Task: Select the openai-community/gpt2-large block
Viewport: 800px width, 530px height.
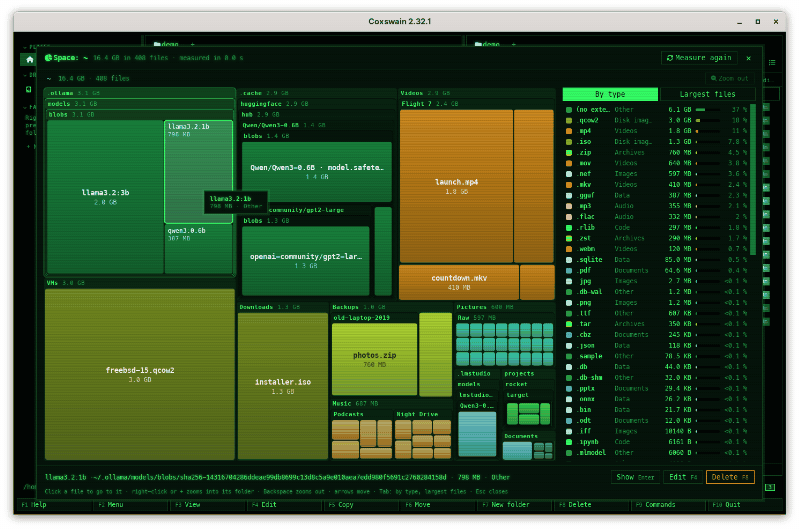Action: pos(306,261)
